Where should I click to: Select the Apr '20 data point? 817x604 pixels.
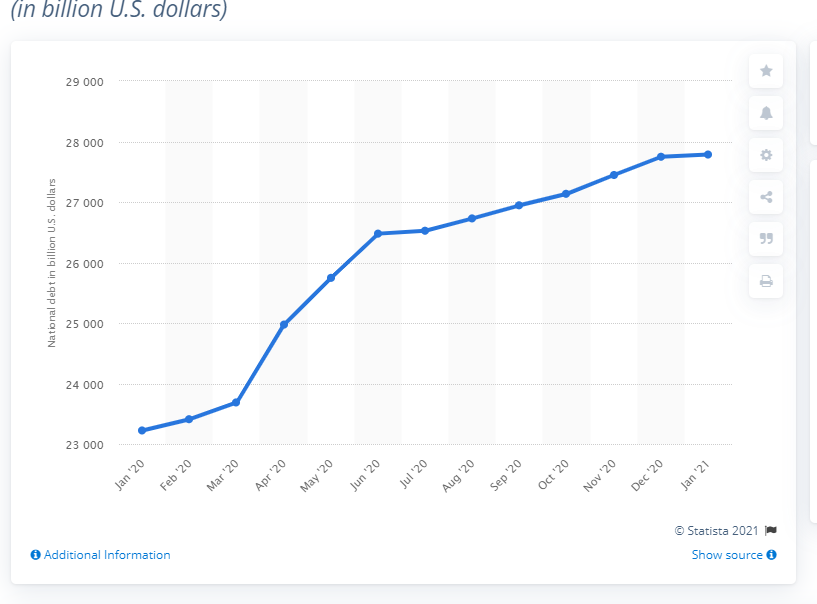pos(284,325)
